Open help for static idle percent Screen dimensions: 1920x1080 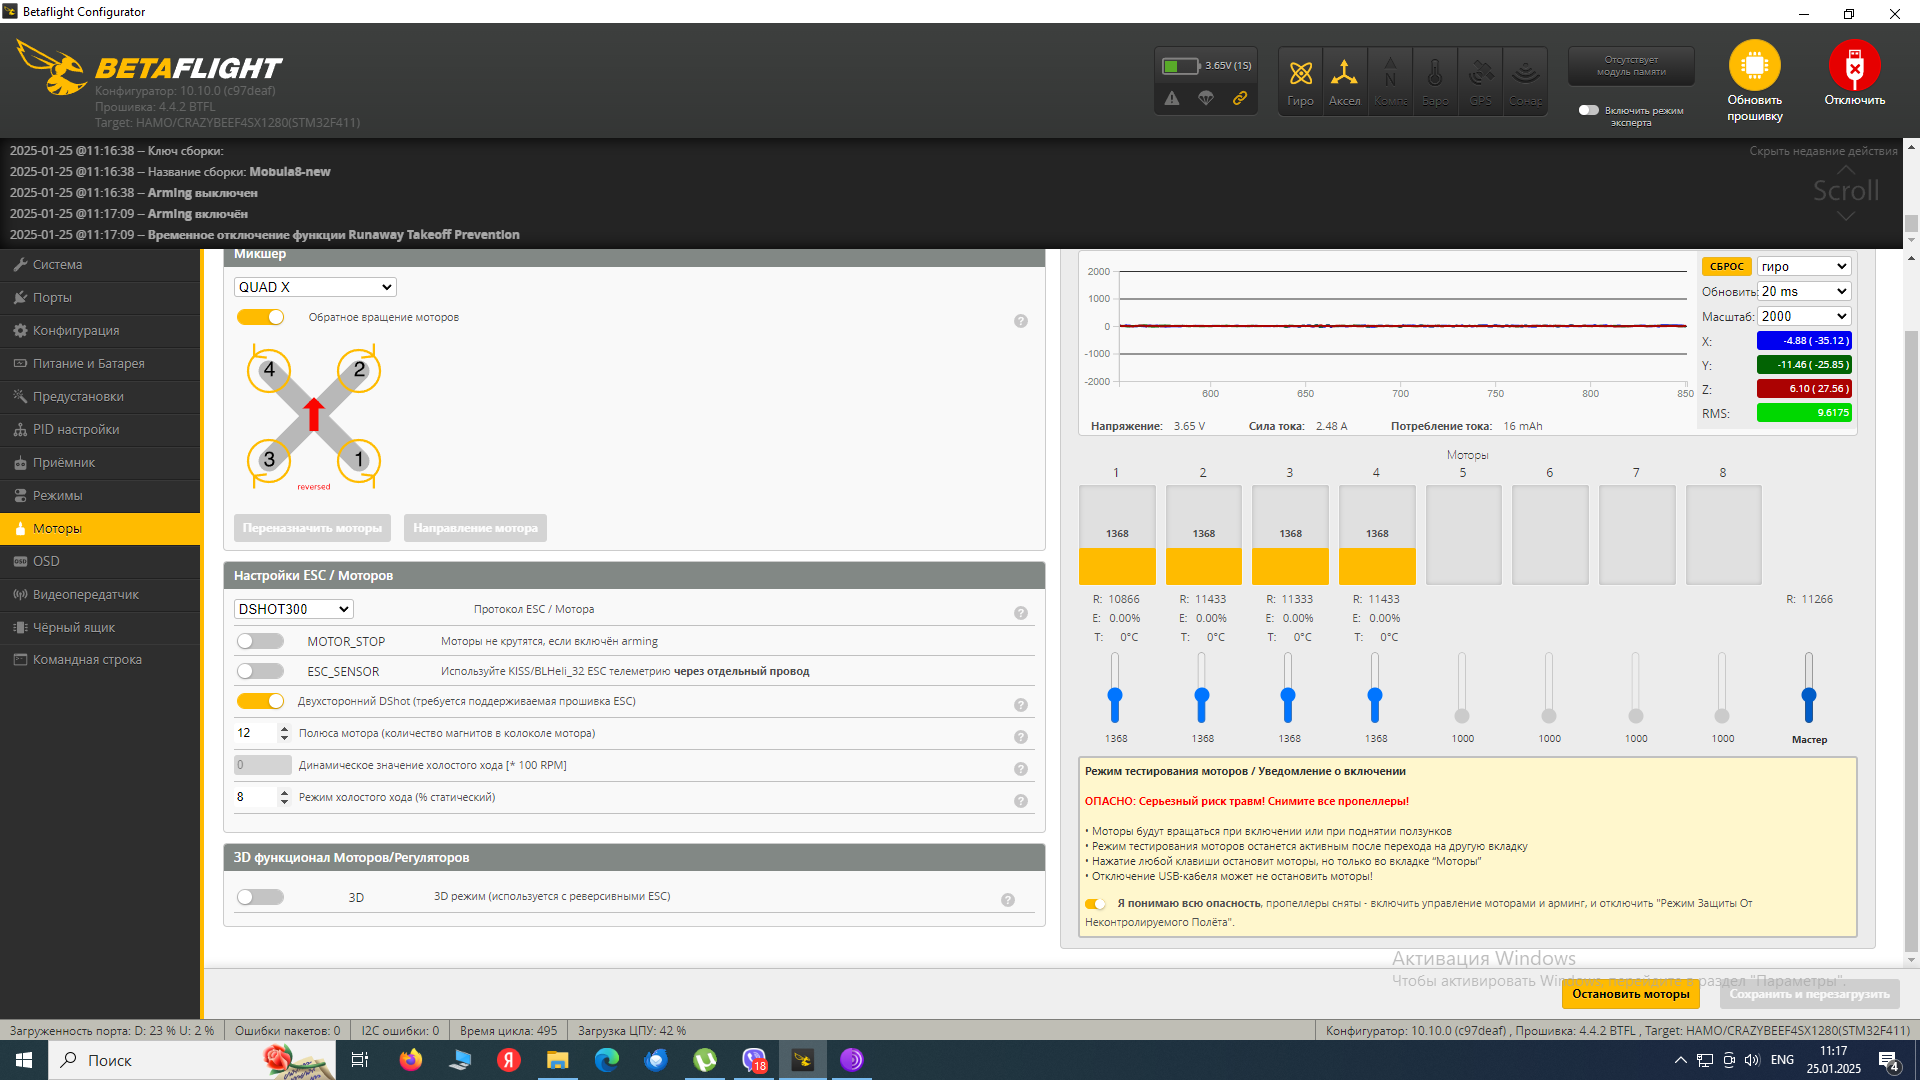coord(1021,801)
